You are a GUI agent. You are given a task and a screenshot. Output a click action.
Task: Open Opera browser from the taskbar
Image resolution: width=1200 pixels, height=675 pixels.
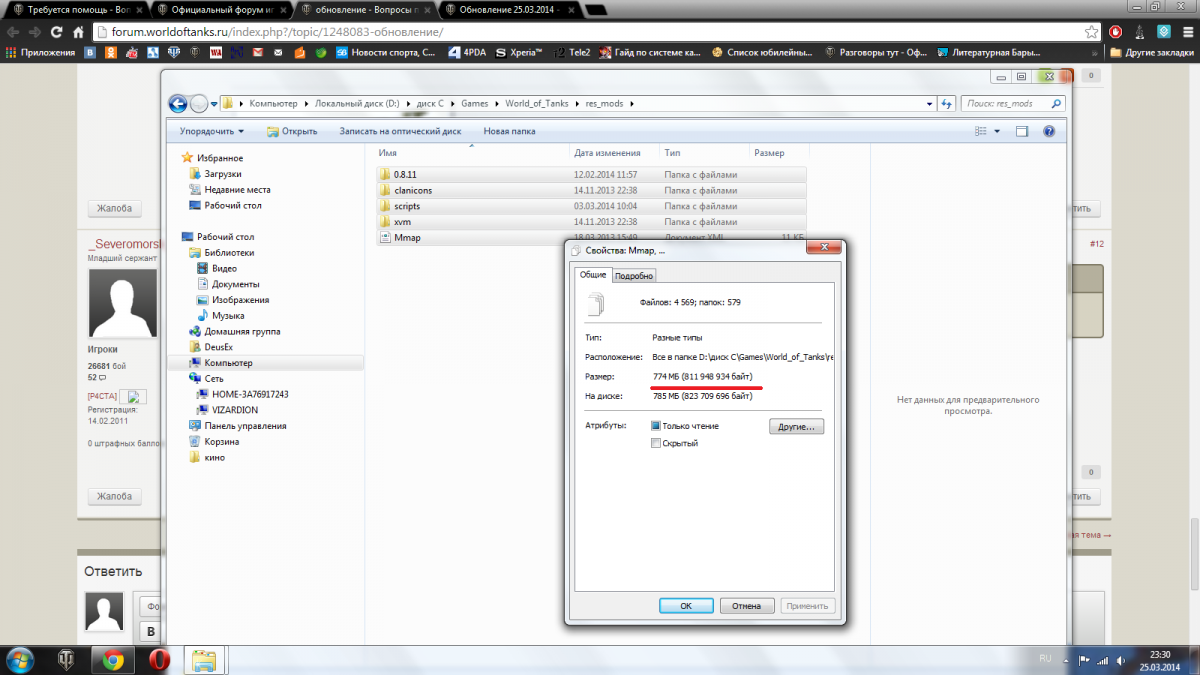tap(160, 659)
